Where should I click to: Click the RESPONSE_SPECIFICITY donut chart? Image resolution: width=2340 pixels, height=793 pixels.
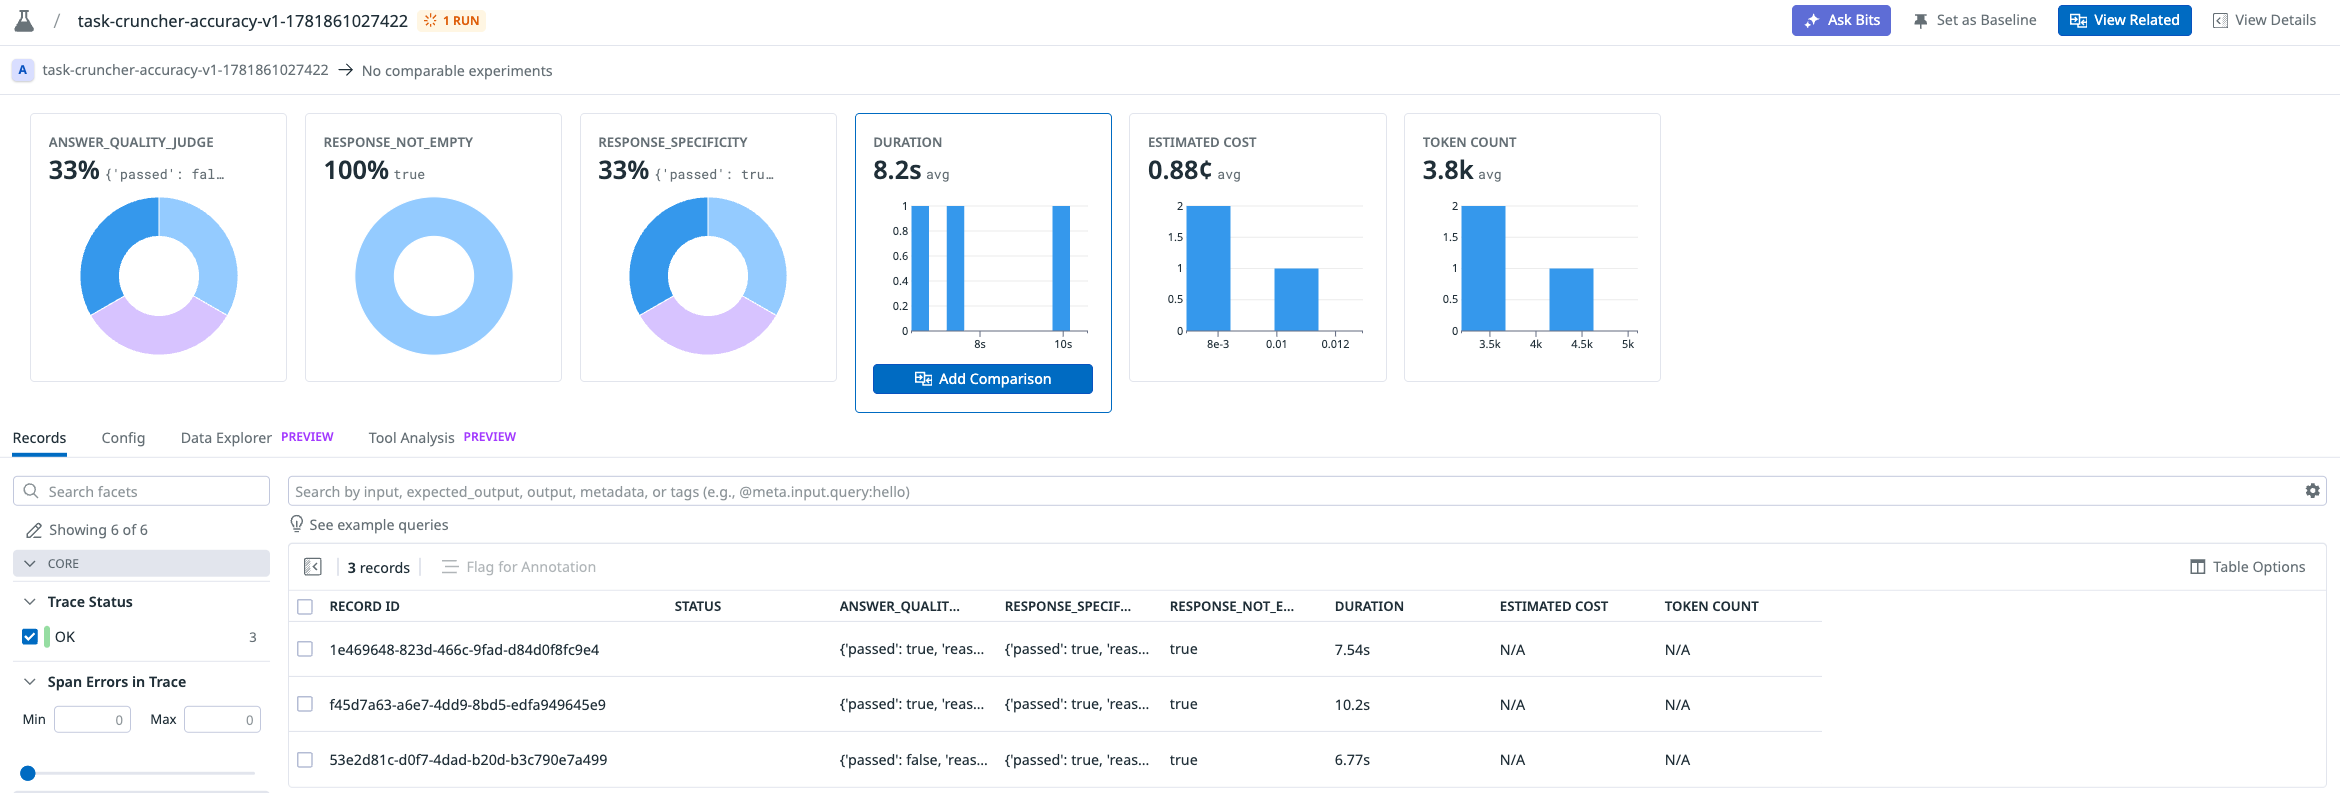pos(708,276)
